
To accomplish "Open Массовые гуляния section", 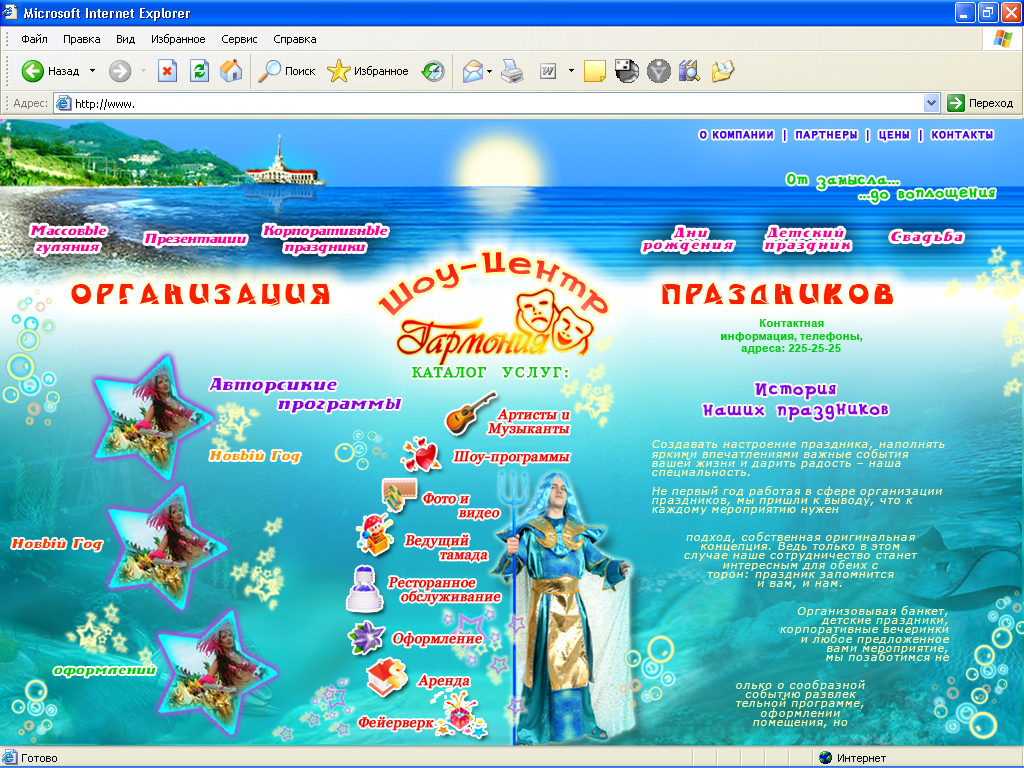I will coord(68,238).
